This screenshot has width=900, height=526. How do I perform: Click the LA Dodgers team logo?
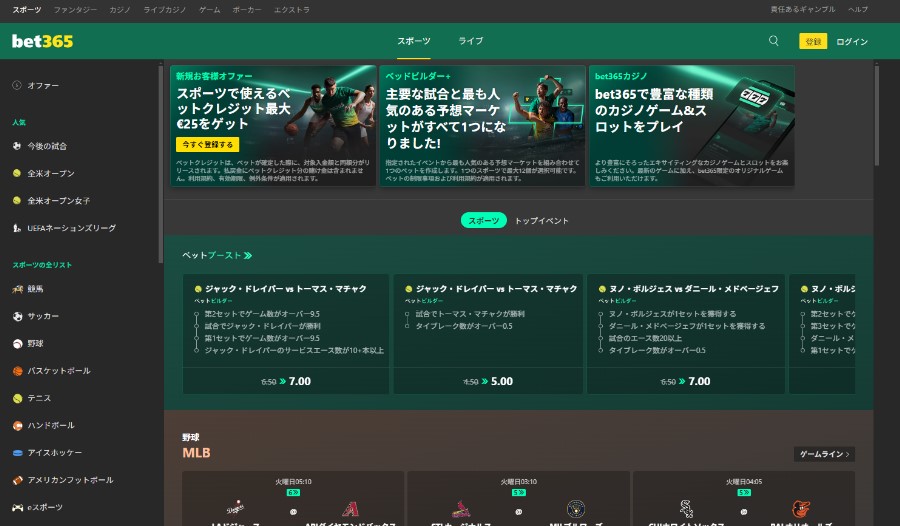pyautogui.click(x=235, y=508)
